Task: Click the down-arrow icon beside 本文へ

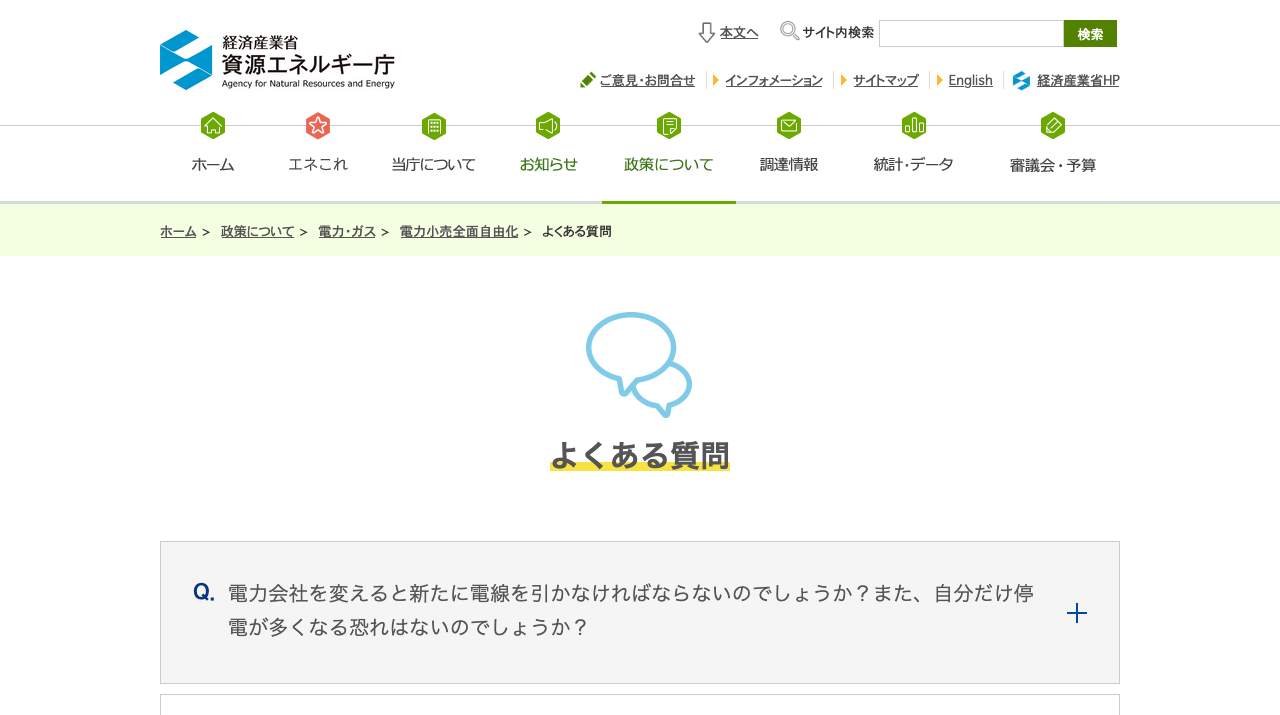Action: [x=707, y=33]
